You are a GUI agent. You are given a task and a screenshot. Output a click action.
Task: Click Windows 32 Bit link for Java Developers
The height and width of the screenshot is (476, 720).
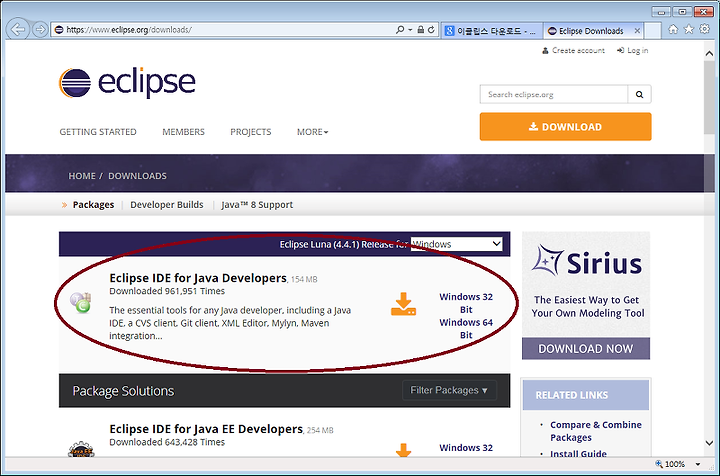pos(466,303)
